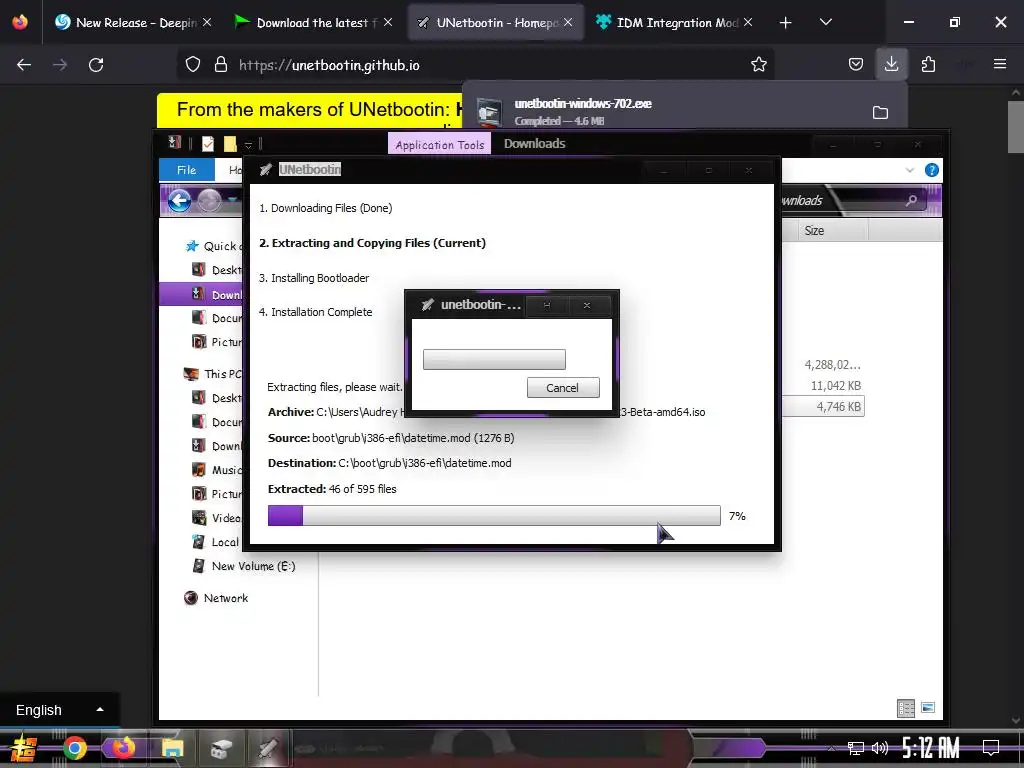Reload the unetbootin page
The image size is (1024, 768).
pos(96,65)
